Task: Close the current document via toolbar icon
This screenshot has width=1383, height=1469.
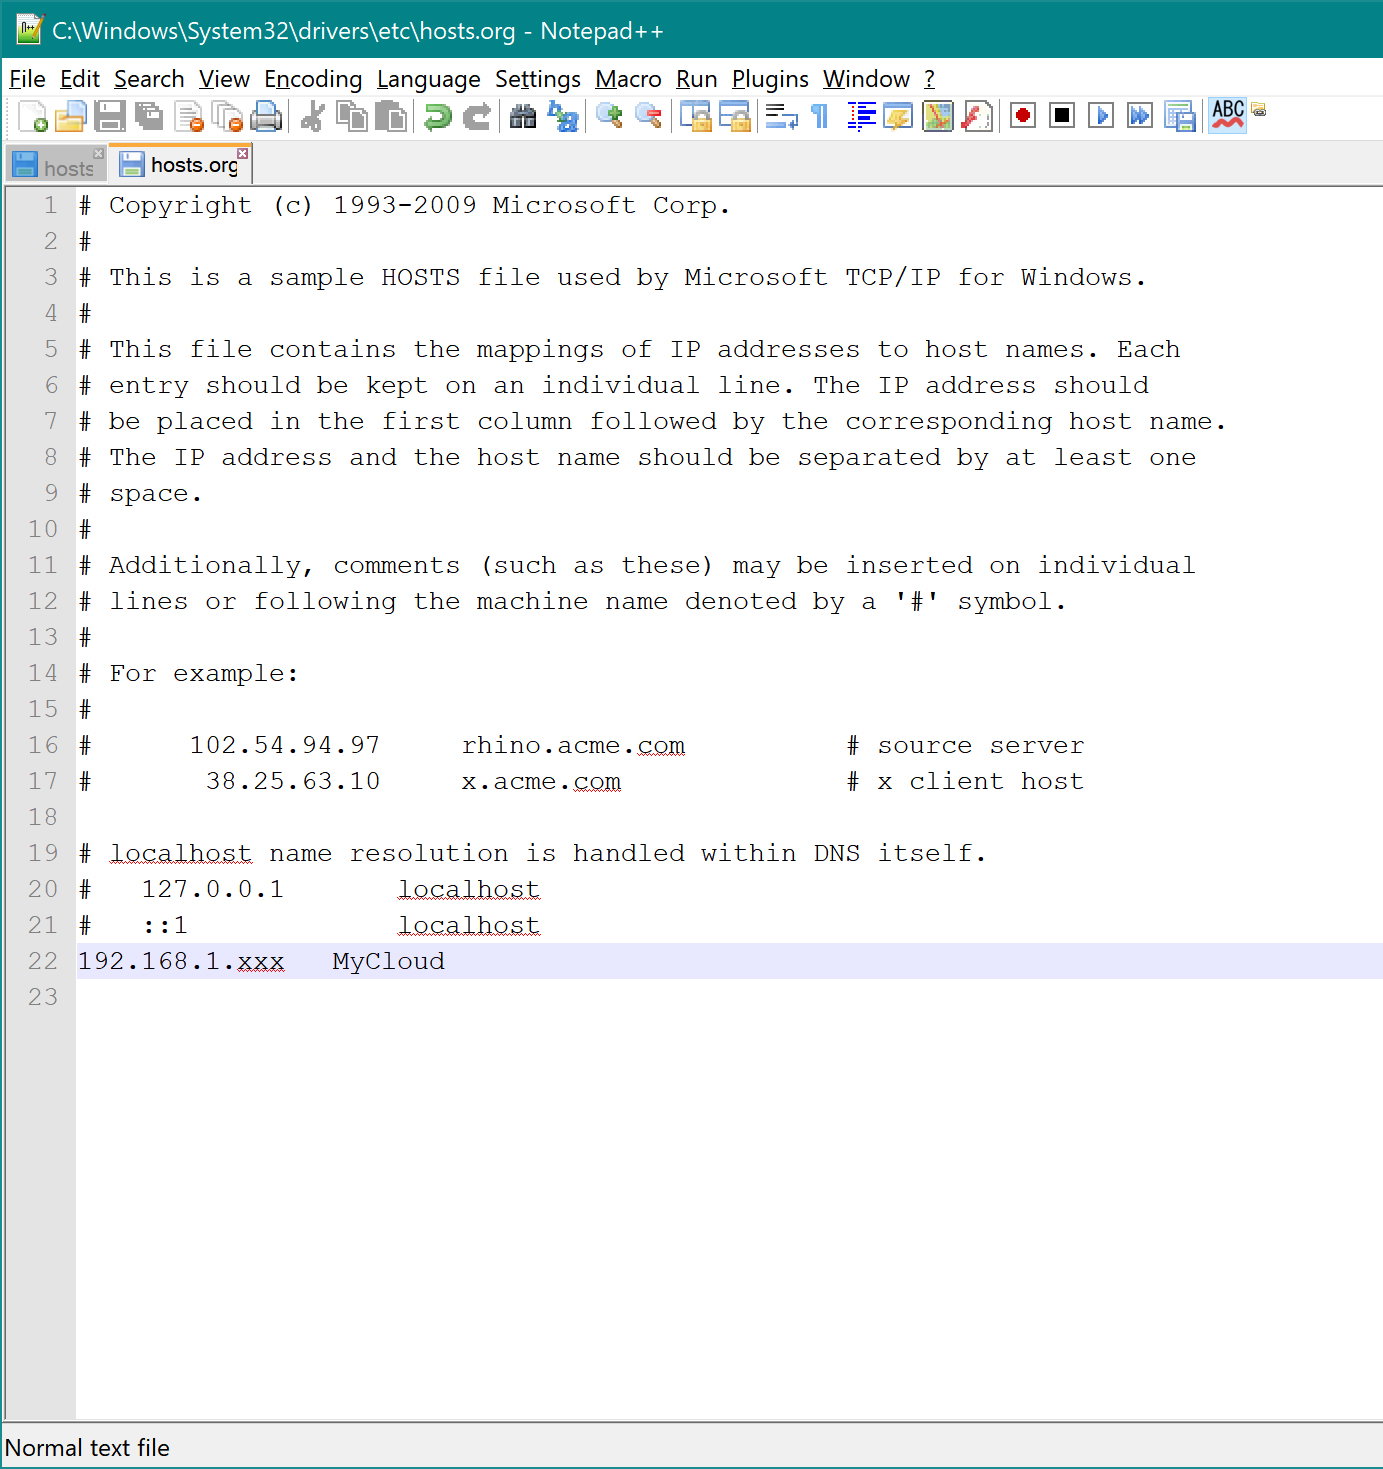Action: click(189, 117)
